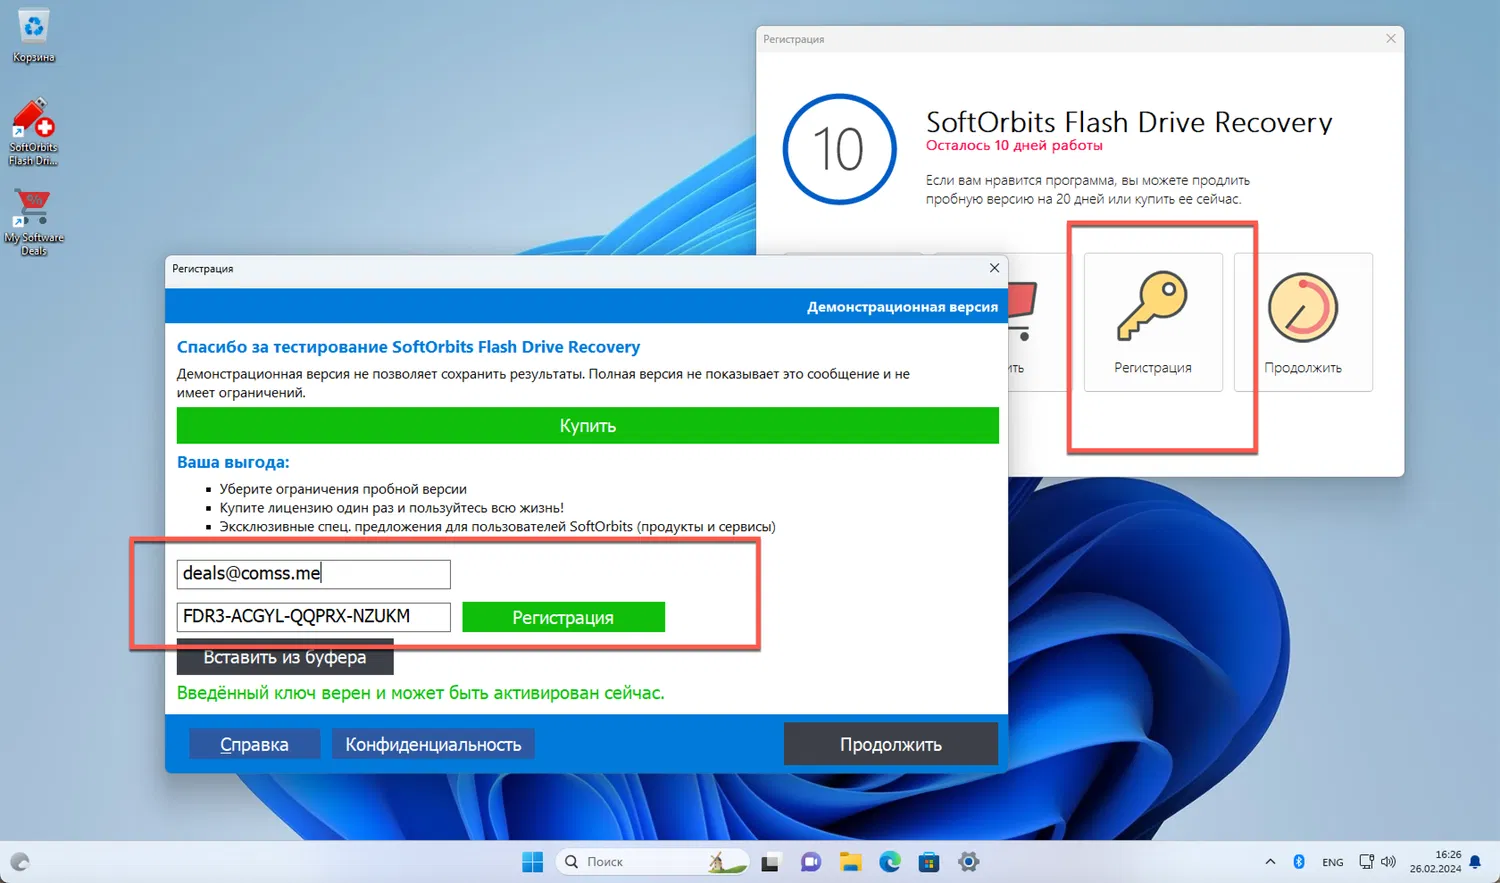Open the My Software Deals shortcut
Viewport: 1500px width, 883px height.
pos(33,210)
